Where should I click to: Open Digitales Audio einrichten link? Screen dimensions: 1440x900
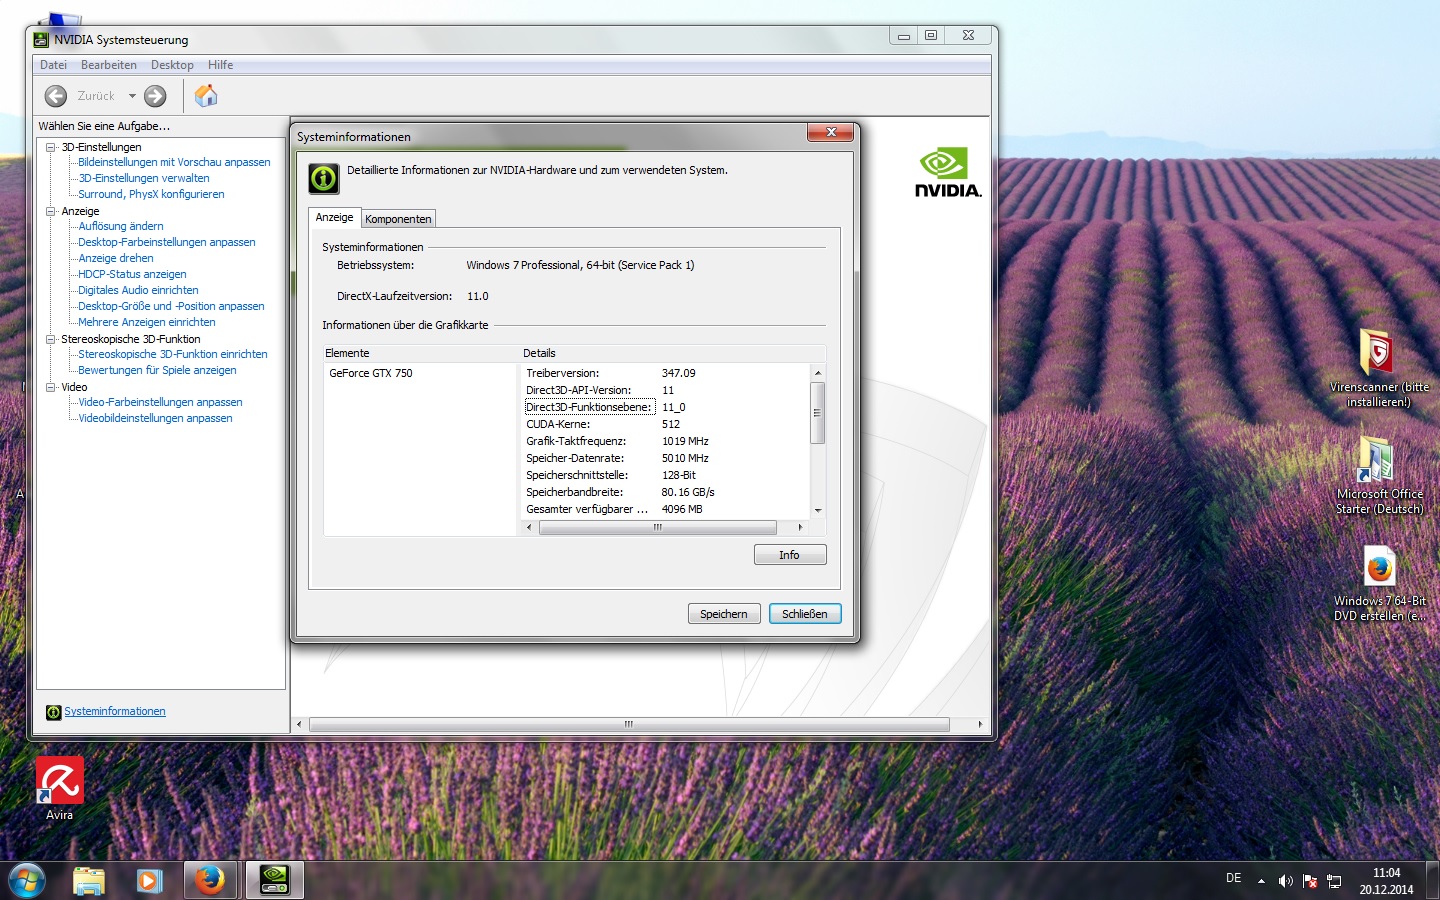click(138, 290)
